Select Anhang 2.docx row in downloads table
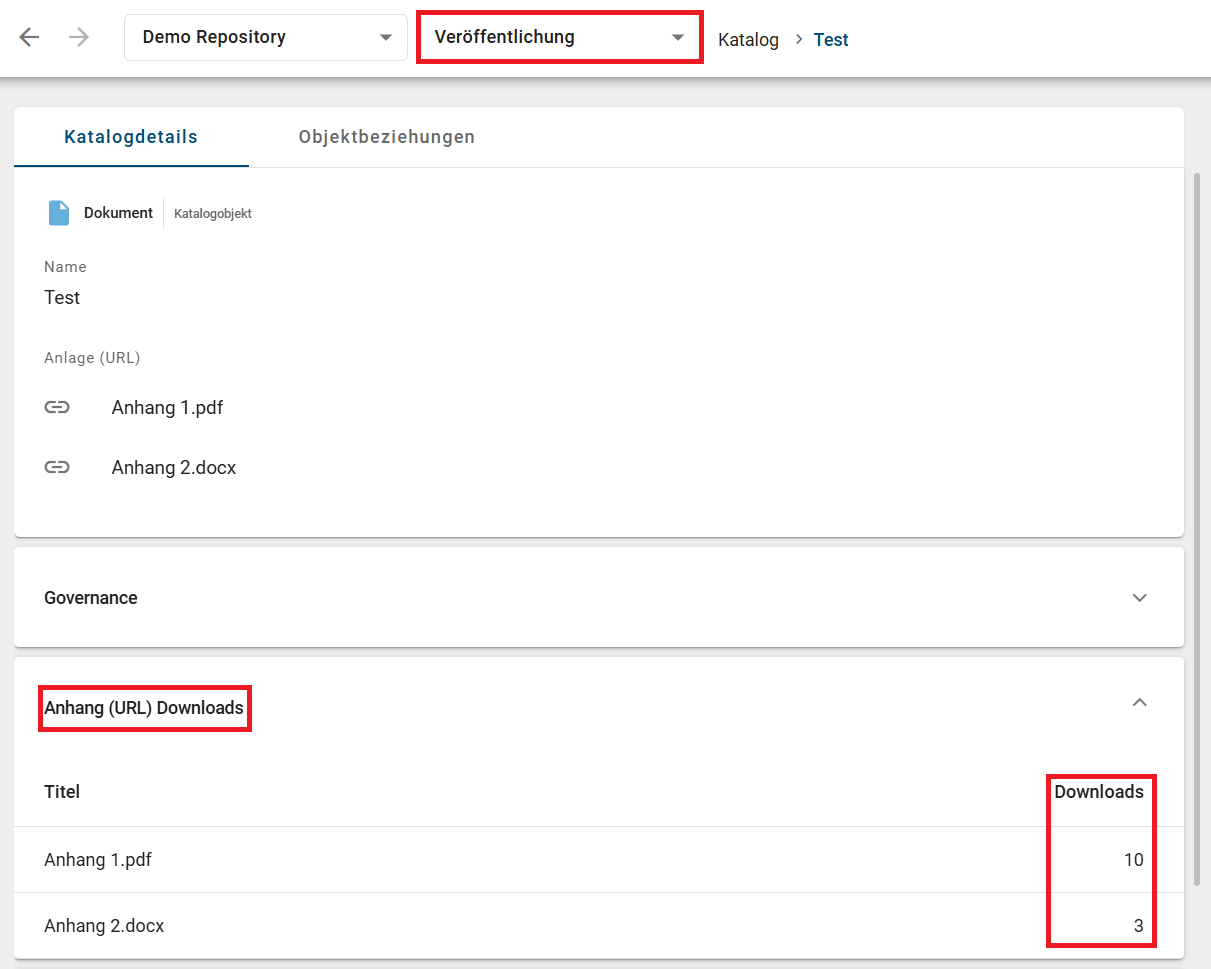 click(104, 926)
